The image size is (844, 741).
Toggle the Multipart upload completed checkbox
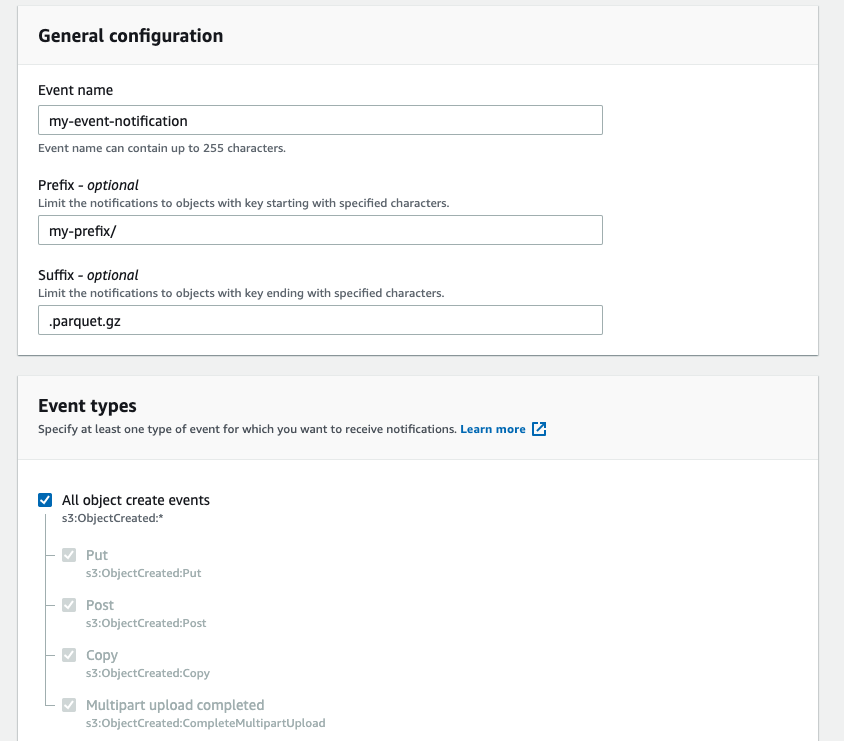pyautogui.click(x=69, y=705)
